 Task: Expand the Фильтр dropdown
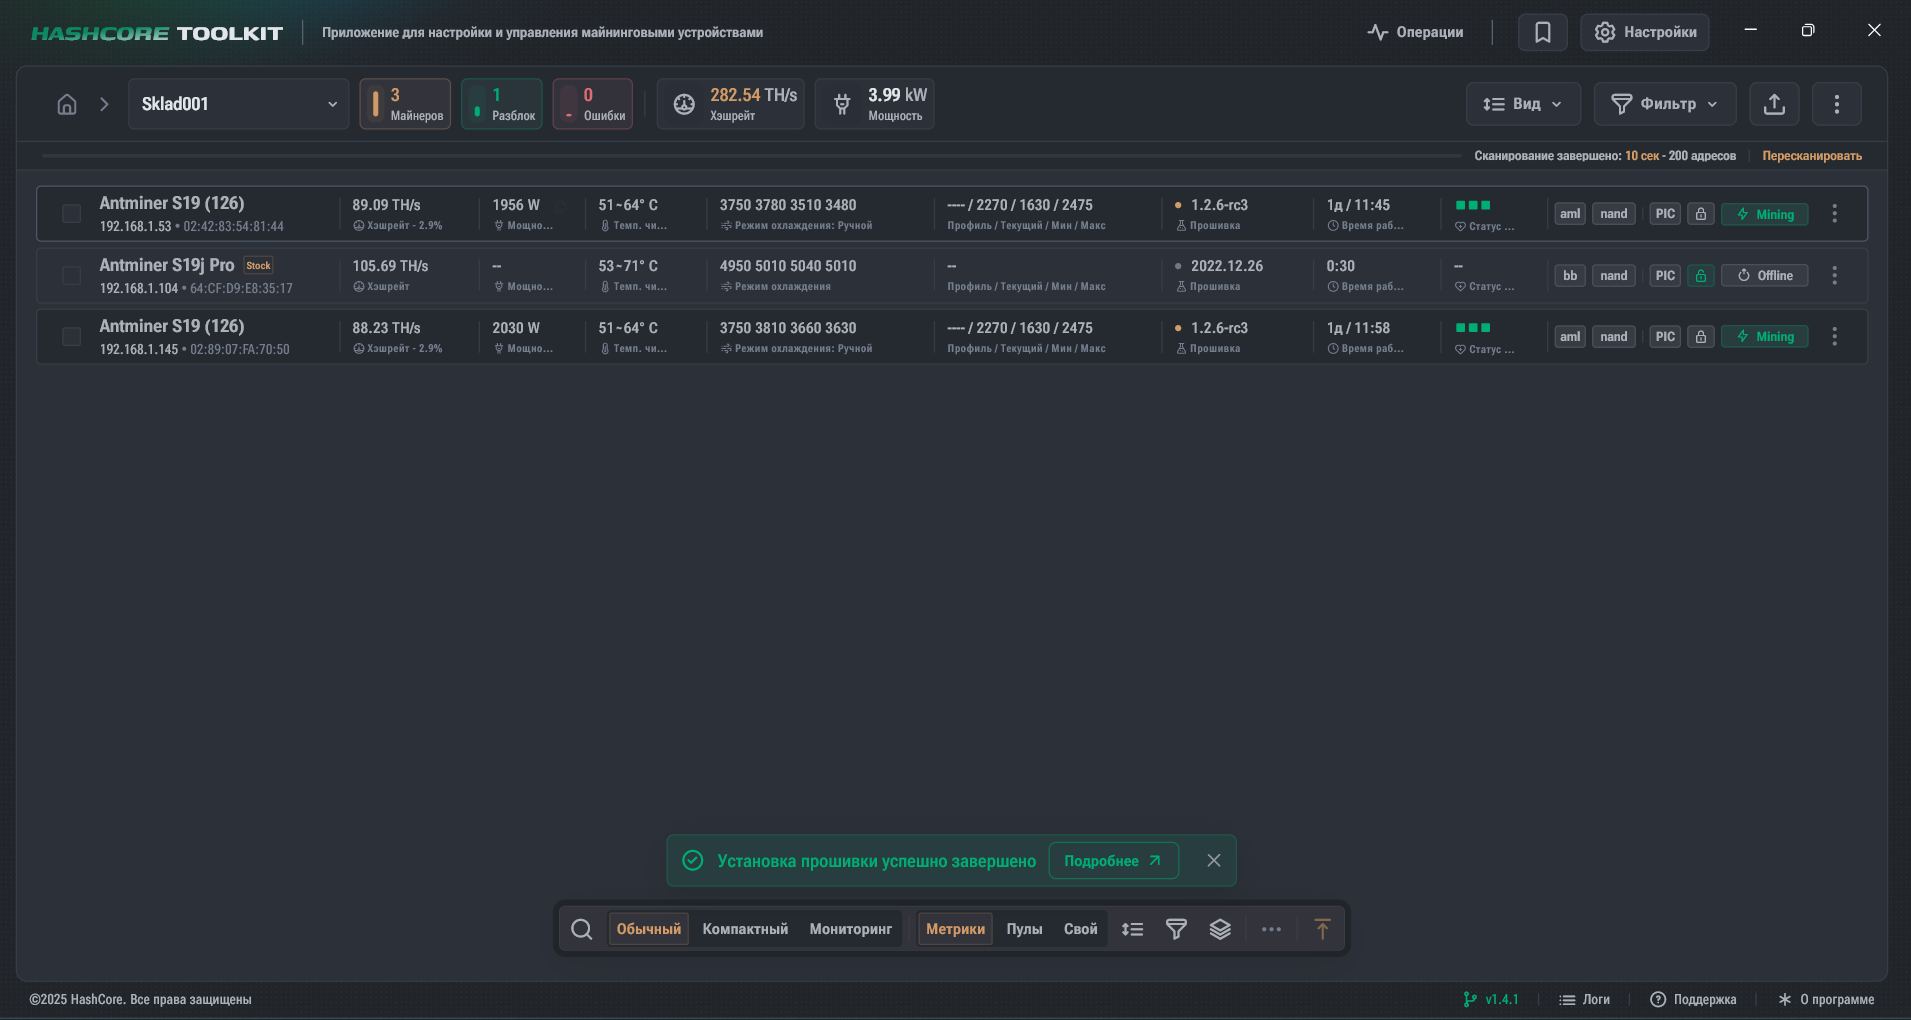(1665, 104)
